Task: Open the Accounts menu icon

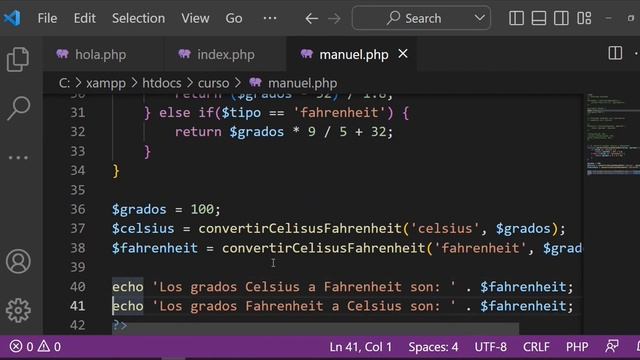Action: pyautogui.click(x=18, y=261)
